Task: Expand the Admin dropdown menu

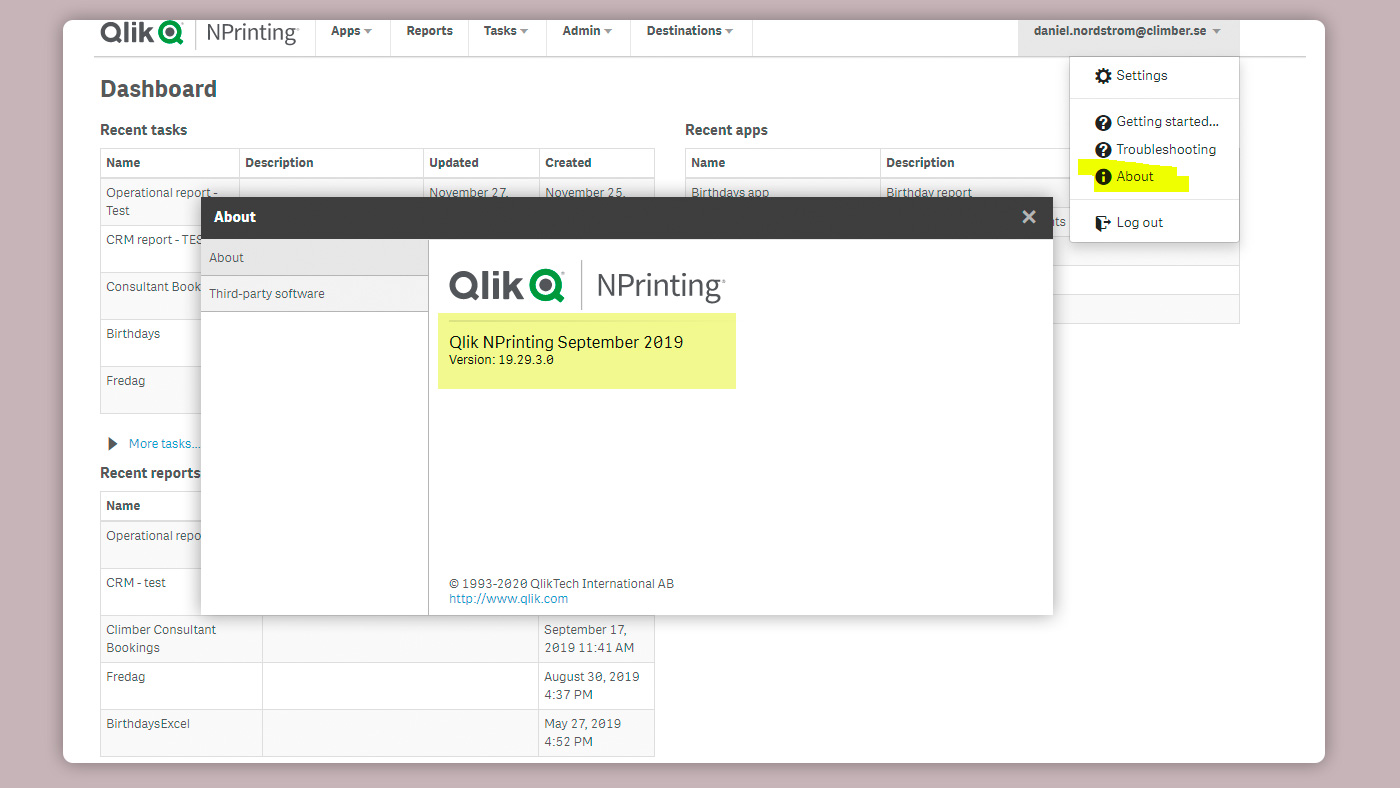Action: tap(587, 31)
